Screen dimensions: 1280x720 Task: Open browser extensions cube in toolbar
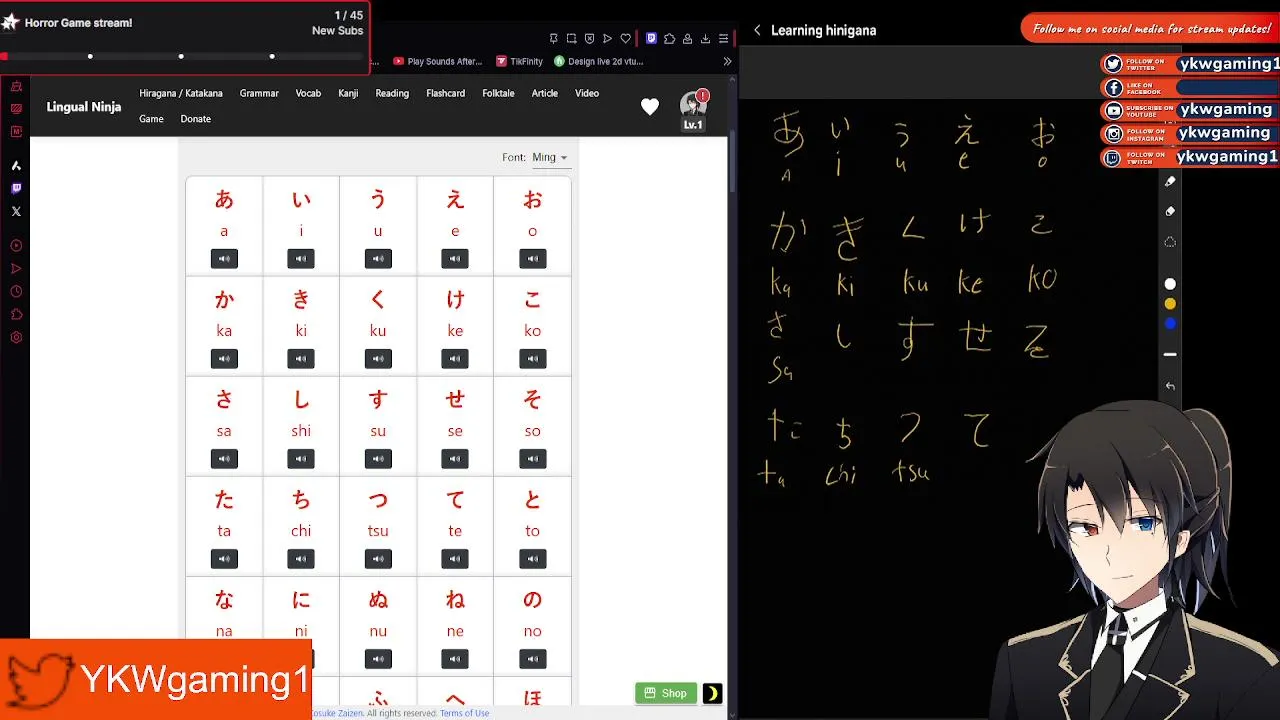(x=669, y=39)
